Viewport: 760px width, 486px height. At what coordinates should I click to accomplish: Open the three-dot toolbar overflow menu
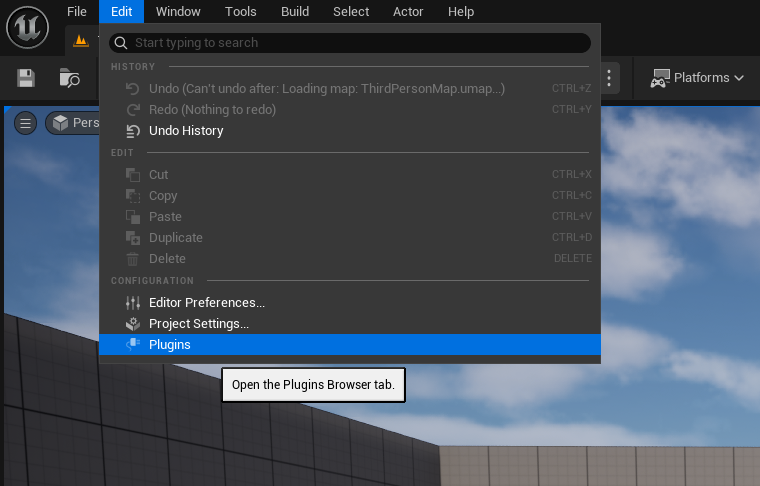coord(609,78)
